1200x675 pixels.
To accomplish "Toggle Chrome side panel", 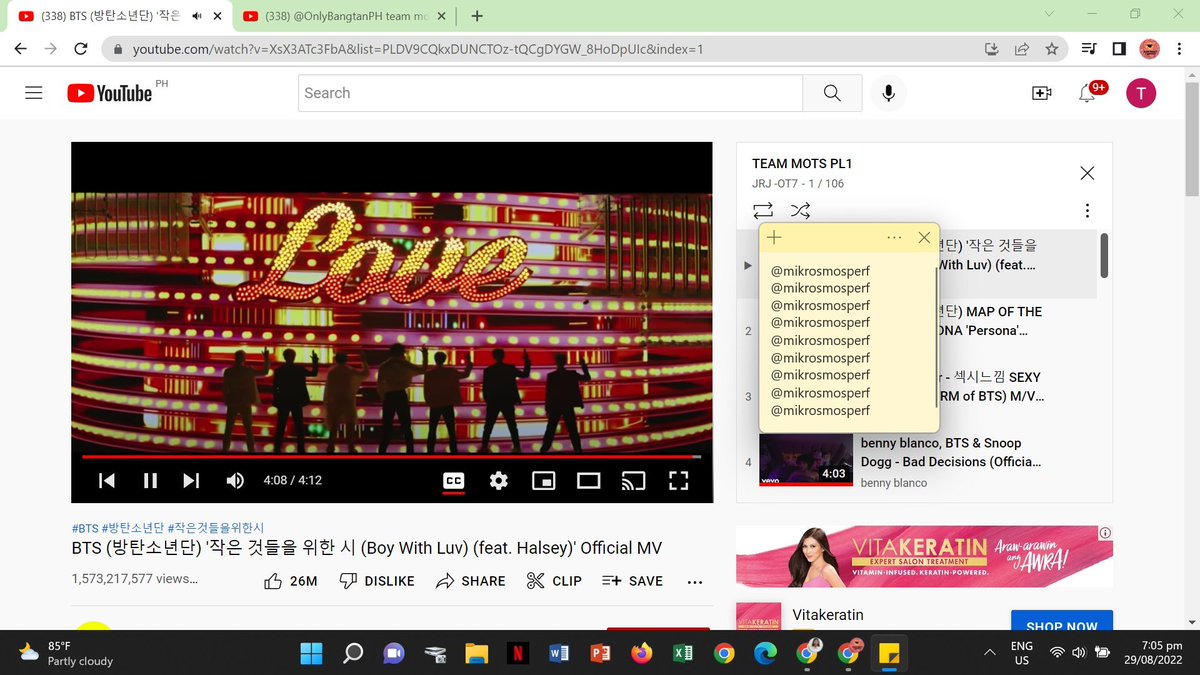I will tap(1119, 48).
